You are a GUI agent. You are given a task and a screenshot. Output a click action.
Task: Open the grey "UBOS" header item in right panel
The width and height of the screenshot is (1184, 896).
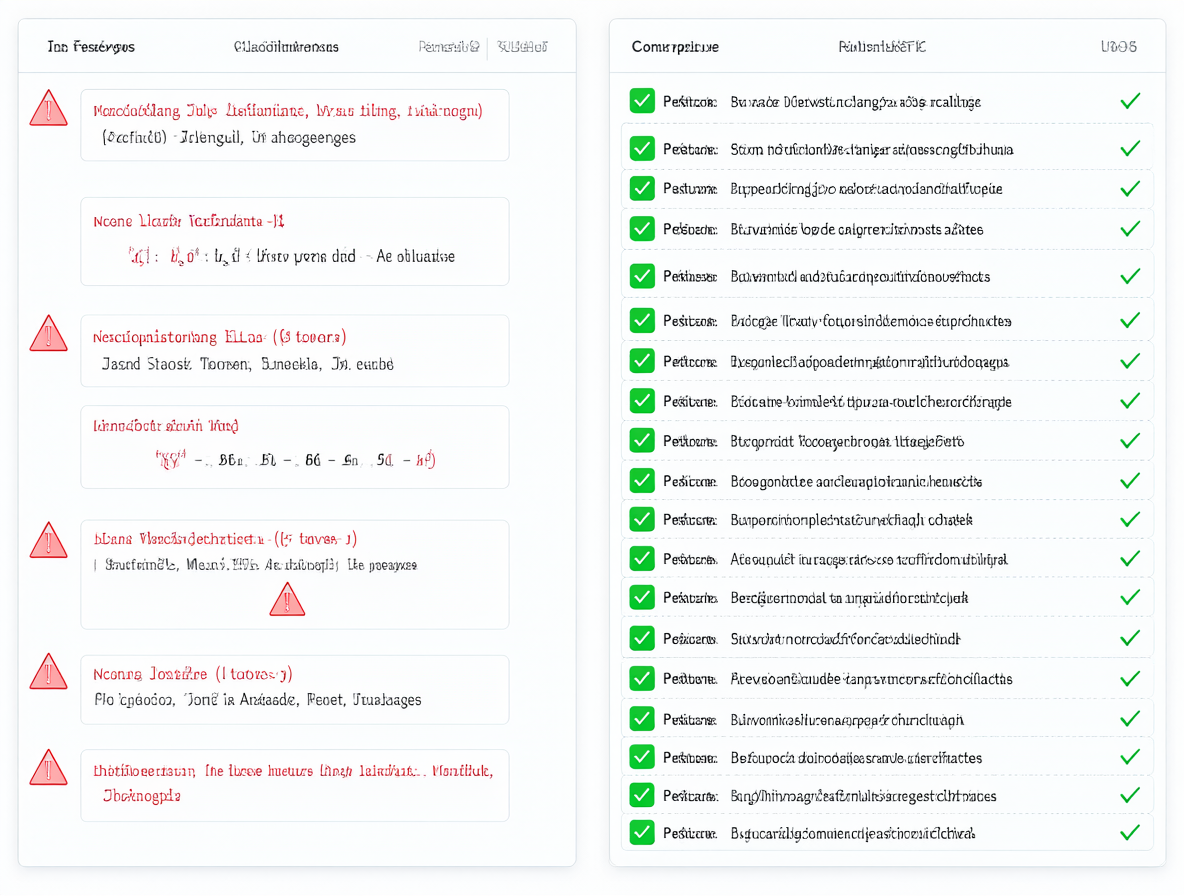pyautogui.click(x=1118, y=47)
